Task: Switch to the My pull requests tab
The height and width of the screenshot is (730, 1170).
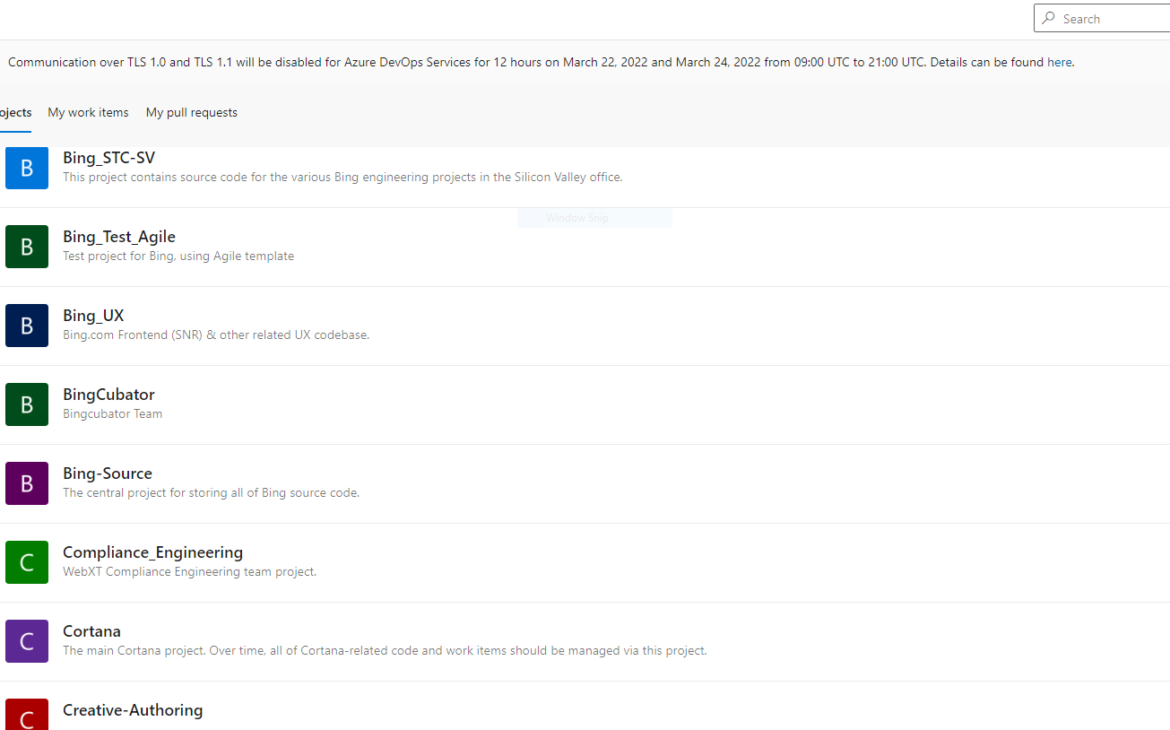Action: tap(191, 112)
